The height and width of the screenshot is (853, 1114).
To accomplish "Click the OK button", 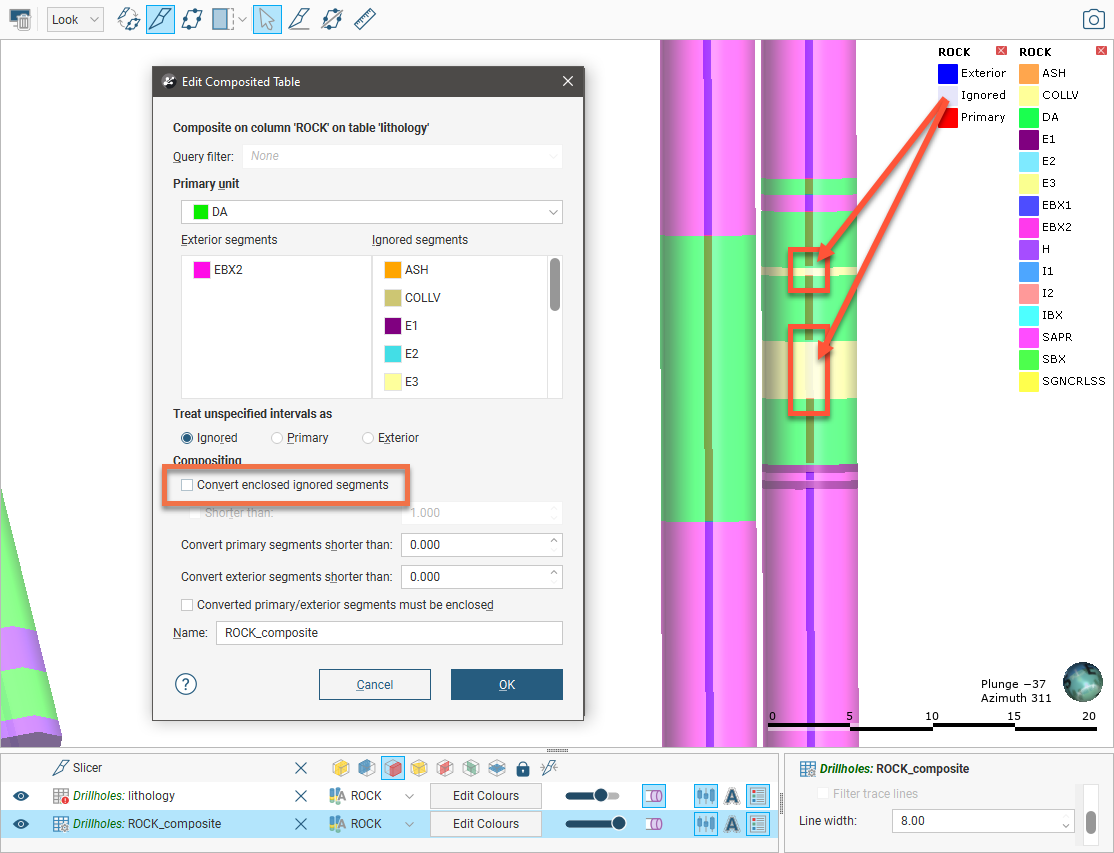I will [x=506, y=685].
